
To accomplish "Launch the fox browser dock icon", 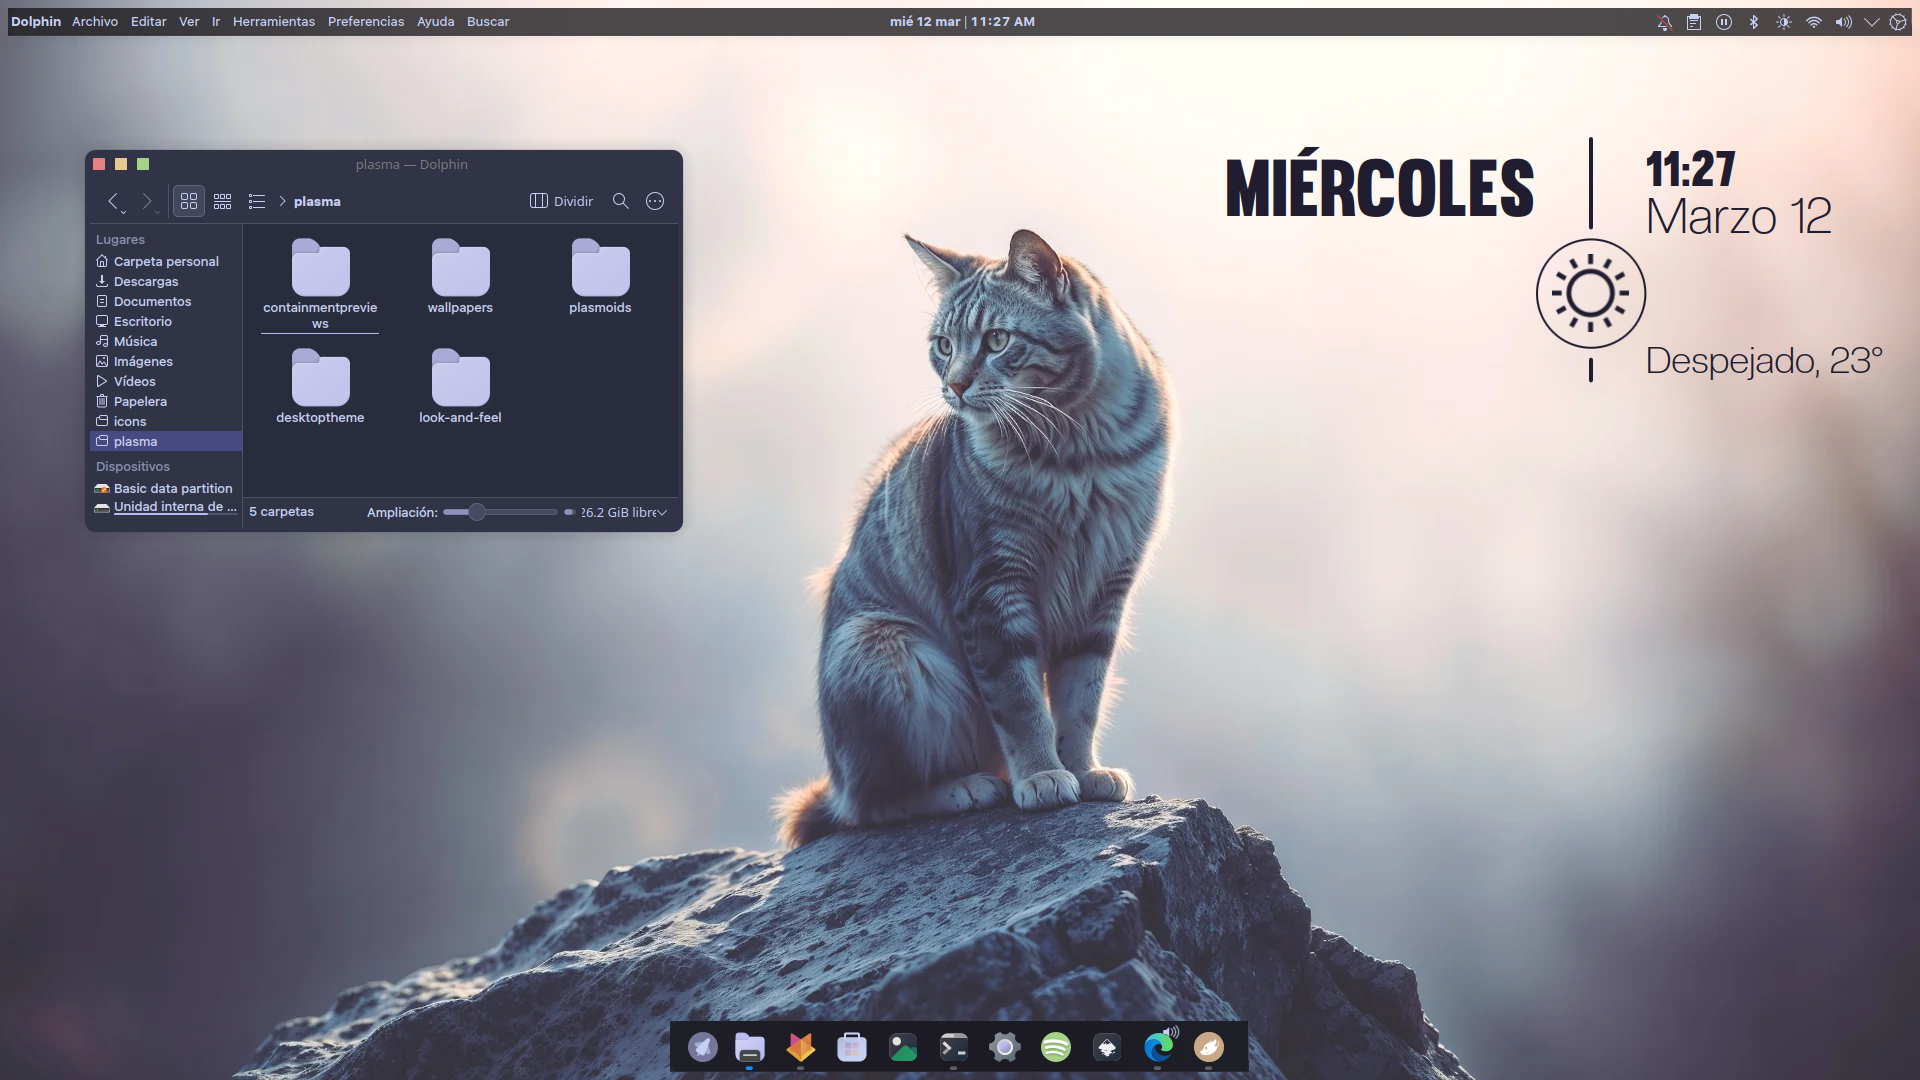I will pos(801,1047).
